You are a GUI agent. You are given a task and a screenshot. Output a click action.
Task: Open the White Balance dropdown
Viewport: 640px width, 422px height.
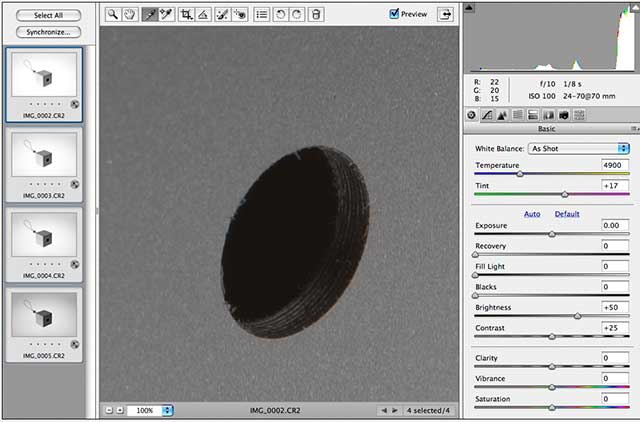pyautogui.click(x=578, y=149)
